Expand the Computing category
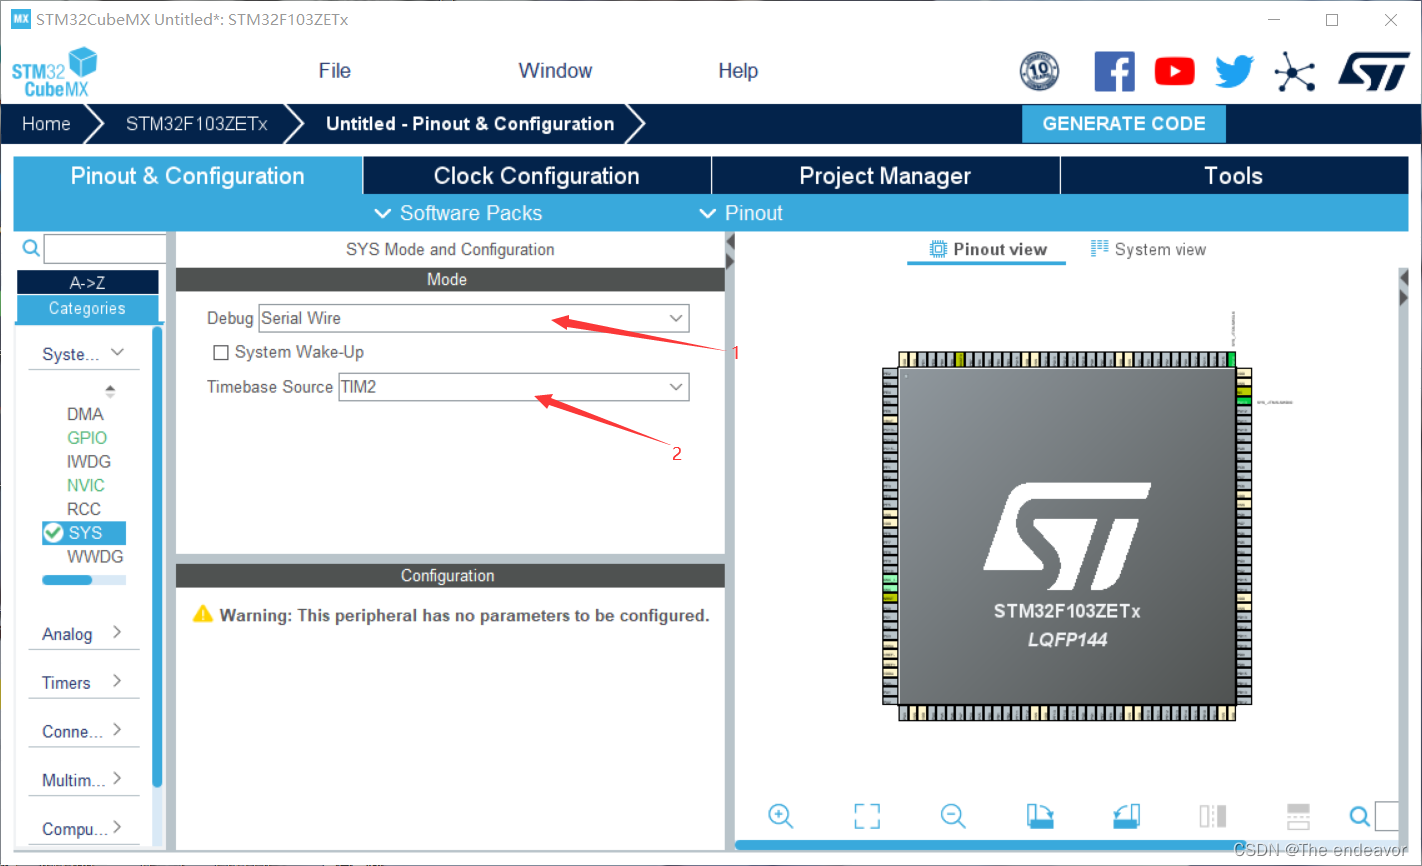This screenshot has width=1422, height=866. point(84,829)
